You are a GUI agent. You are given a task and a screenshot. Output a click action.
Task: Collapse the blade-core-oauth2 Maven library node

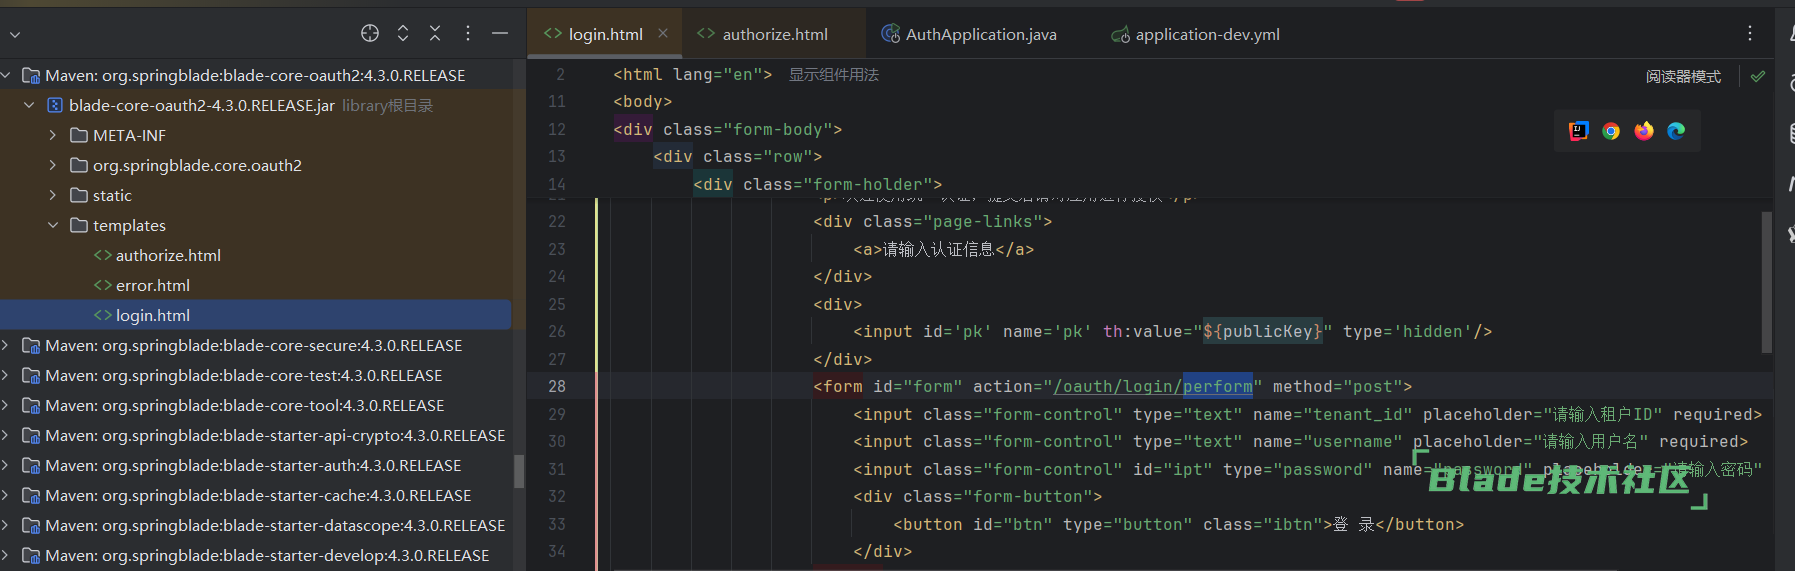point(6,75)
